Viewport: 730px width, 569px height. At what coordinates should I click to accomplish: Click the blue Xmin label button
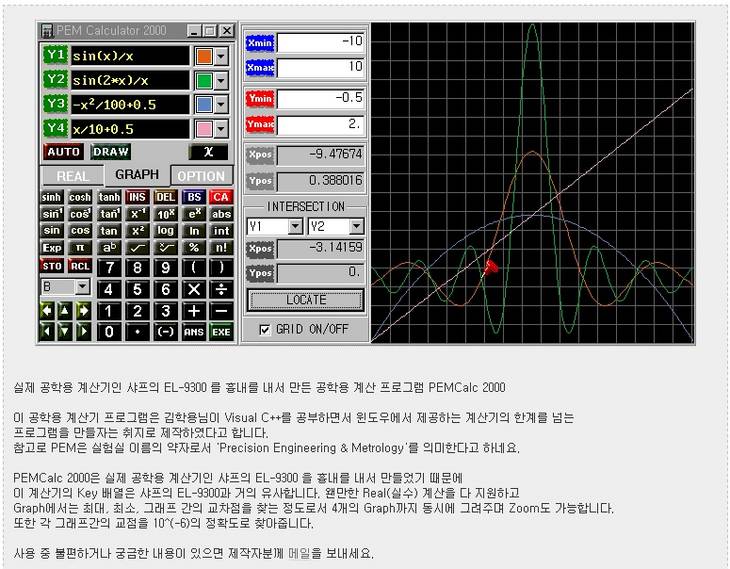[x=260, y=43]
